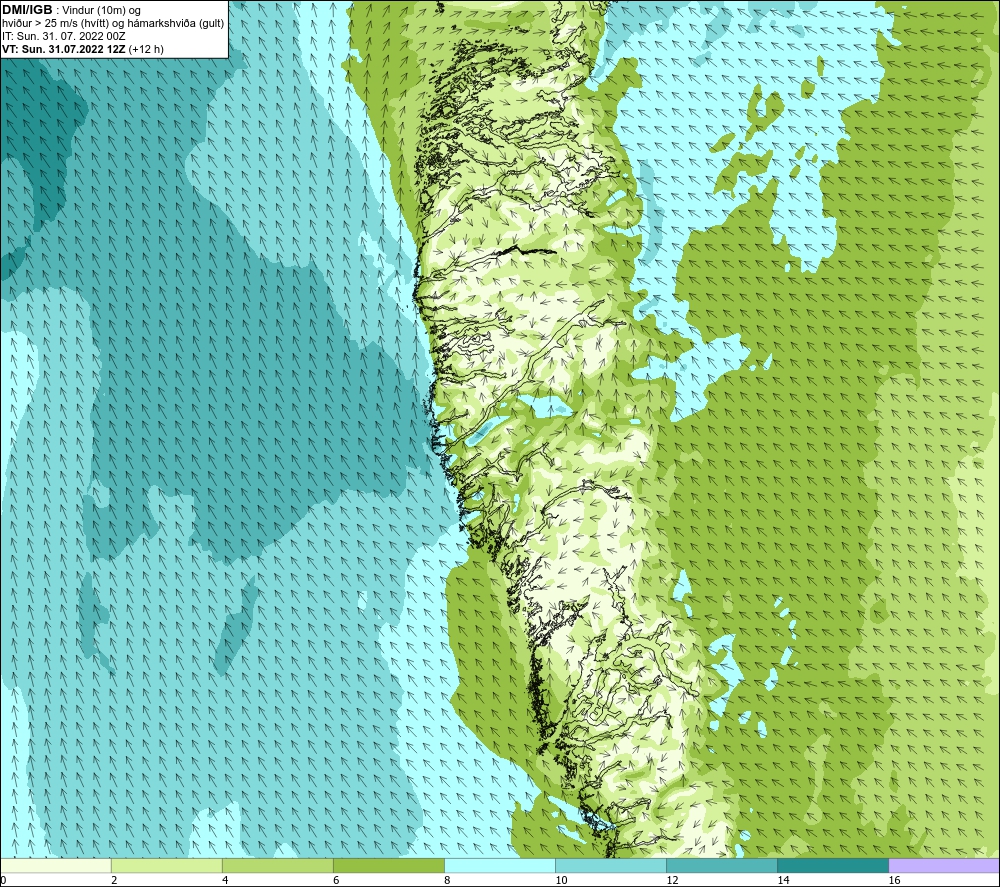Click the 14–16 m/s dark teal legend swatch
Screen dimensions: 1000x887
[833, 865]
